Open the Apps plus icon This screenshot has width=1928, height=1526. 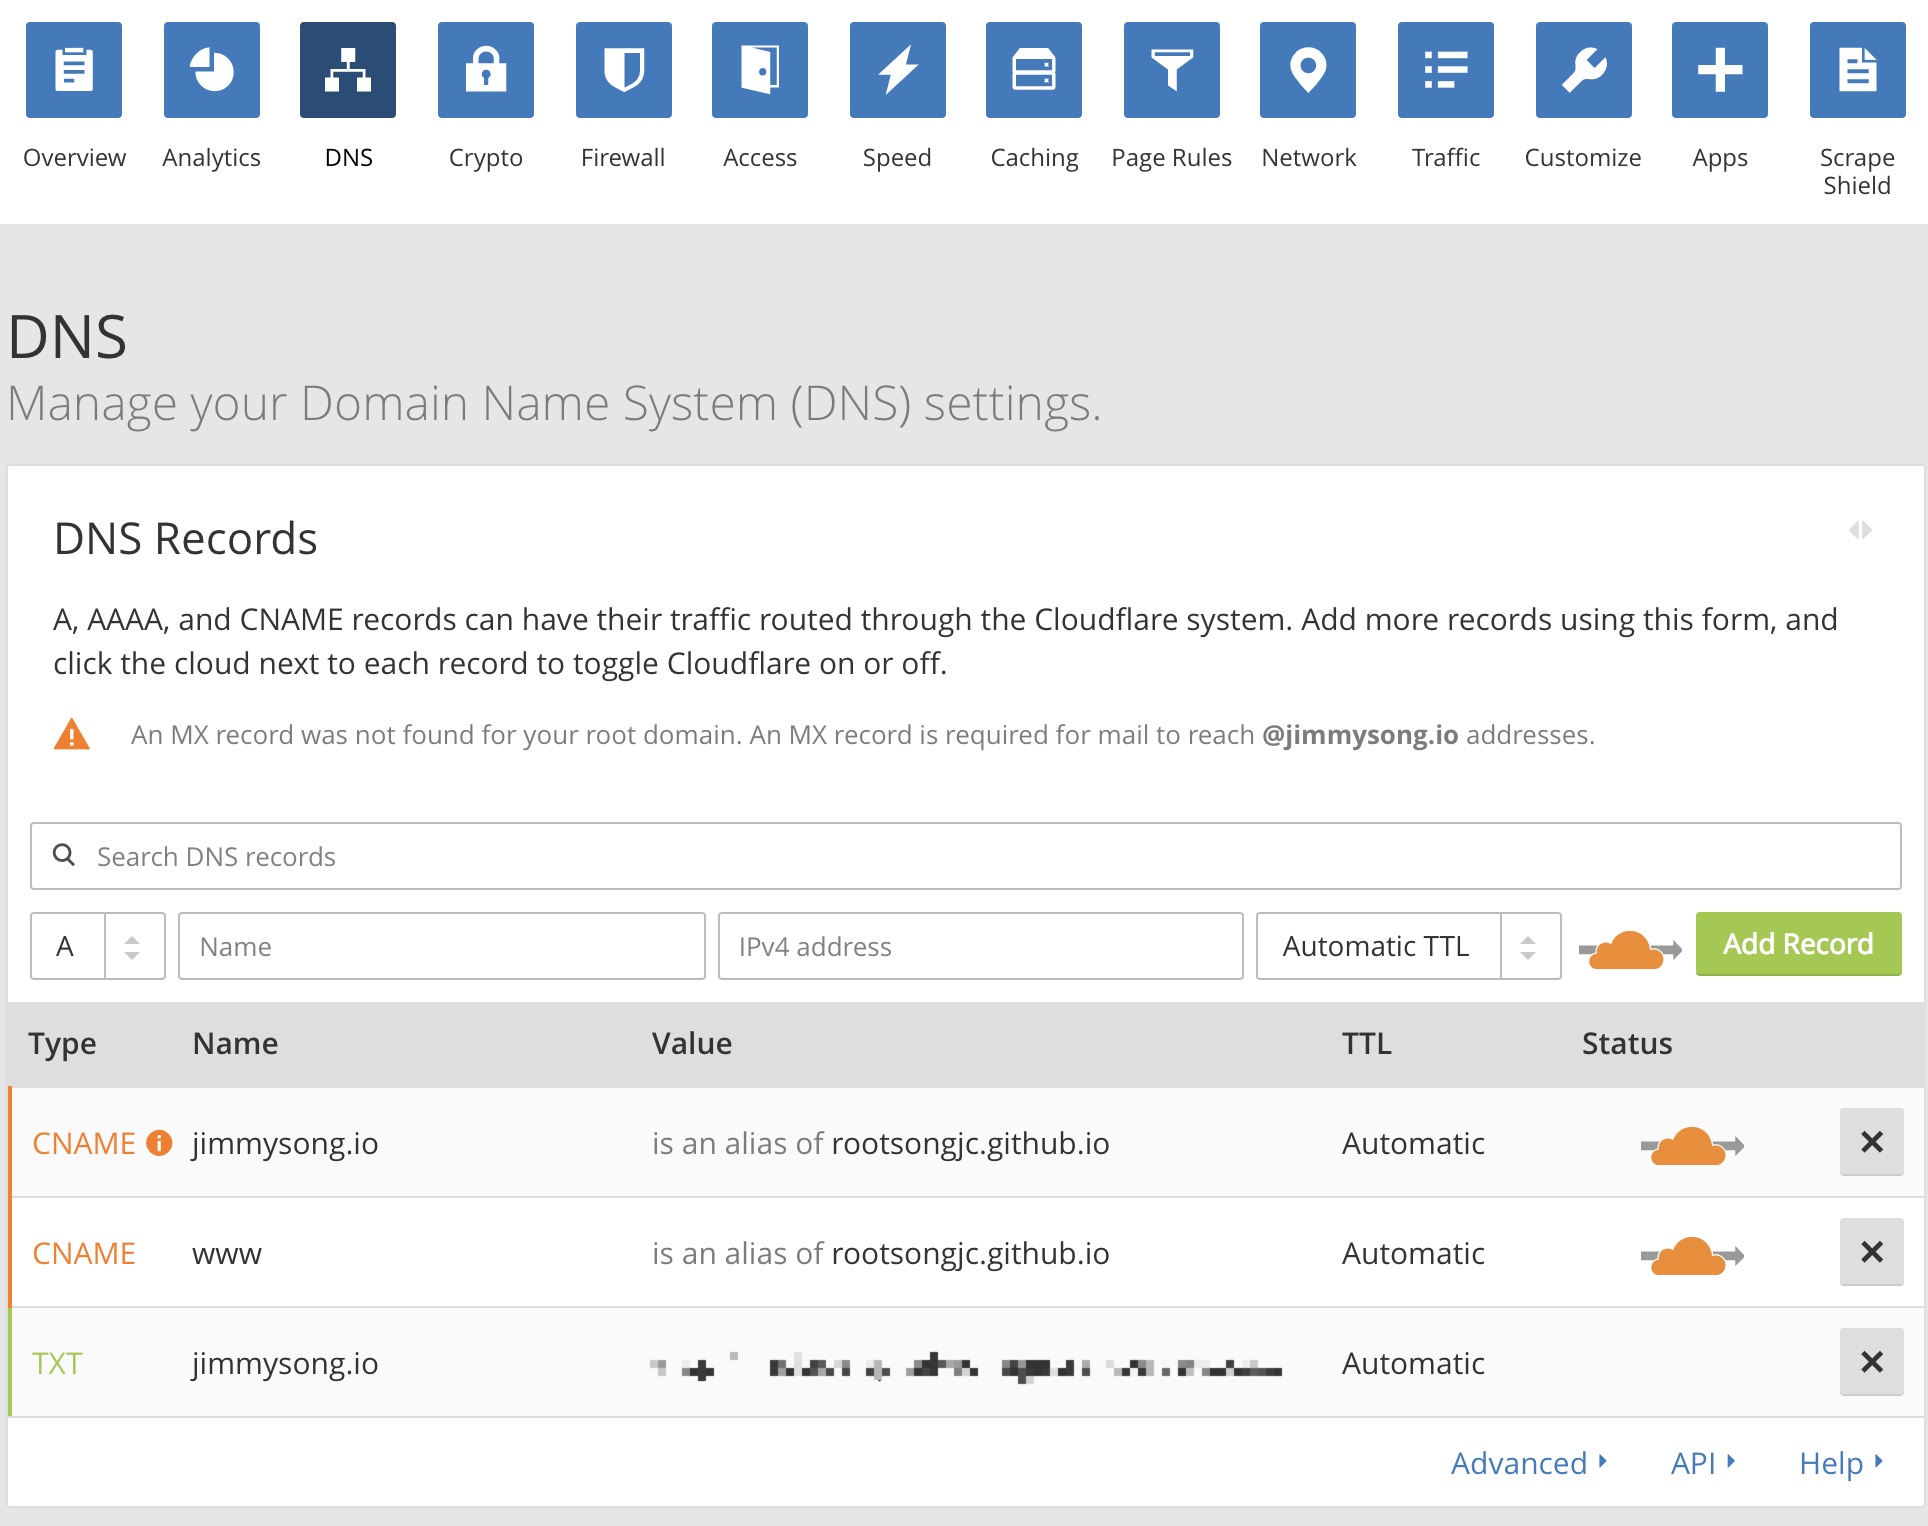tap(1720, 70)
